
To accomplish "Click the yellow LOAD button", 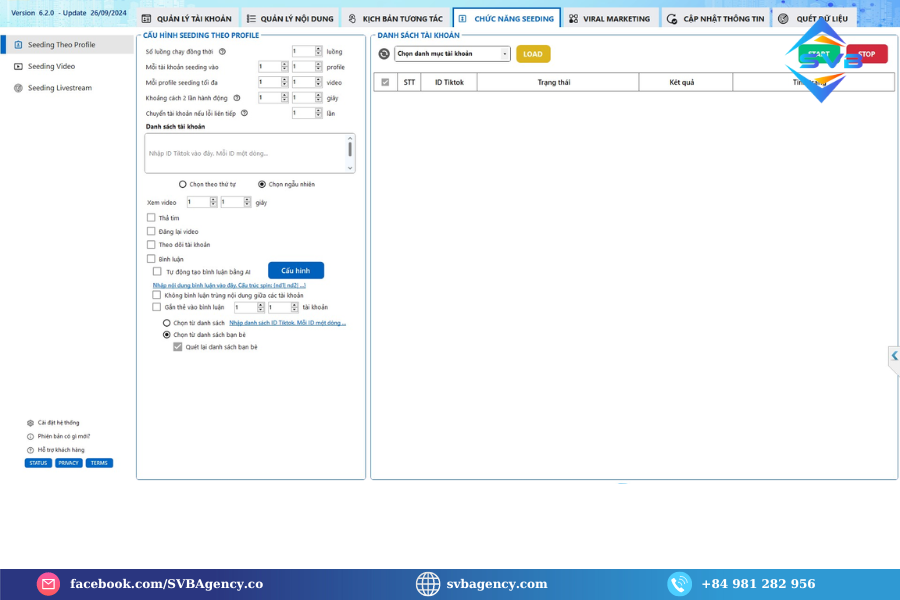I will tap(533, 54).
